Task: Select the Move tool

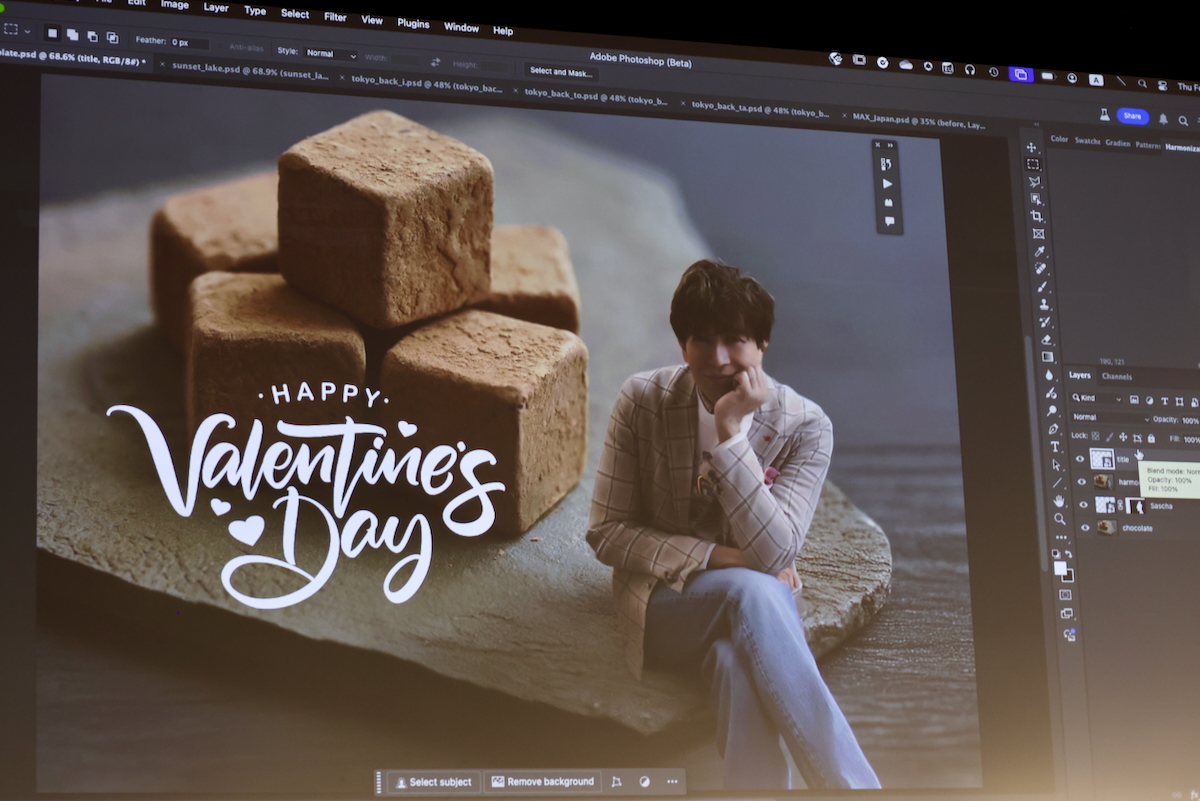Action: pos(1032,148)
